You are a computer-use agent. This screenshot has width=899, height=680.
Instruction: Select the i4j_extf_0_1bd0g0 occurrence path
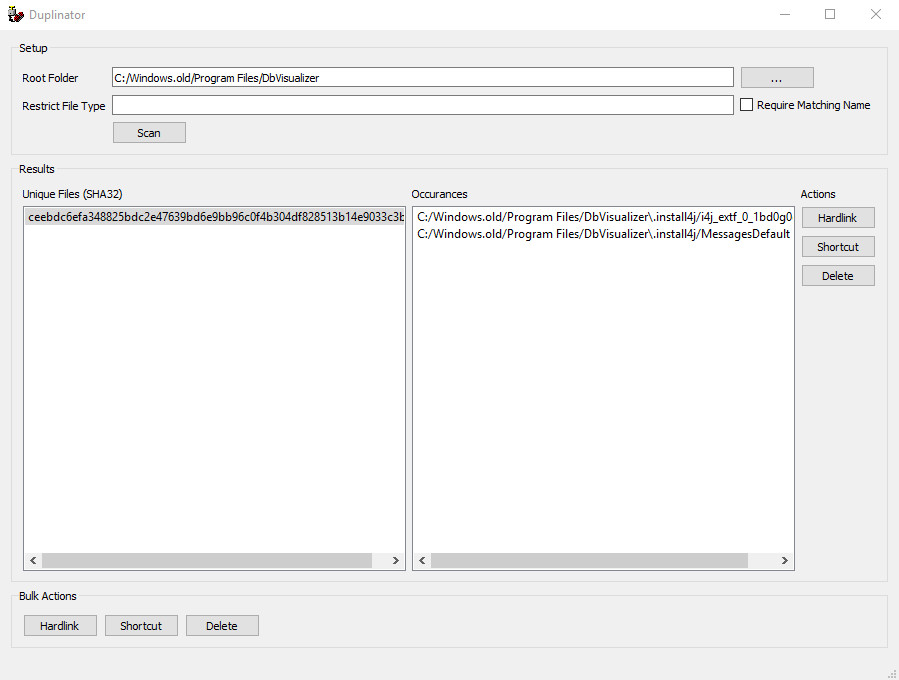(604, 217)
